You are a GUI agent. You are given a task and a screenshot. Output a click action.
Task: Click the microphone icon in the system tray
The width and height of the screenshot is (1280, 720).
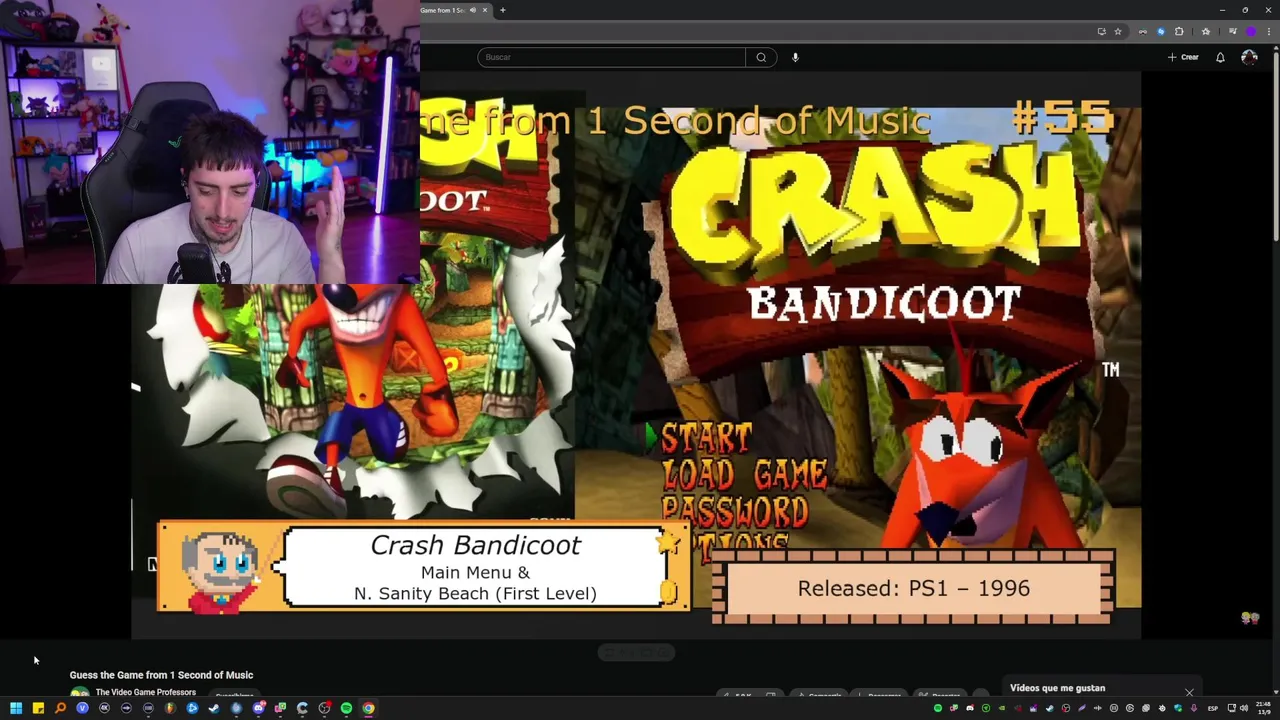[1194, 708]
